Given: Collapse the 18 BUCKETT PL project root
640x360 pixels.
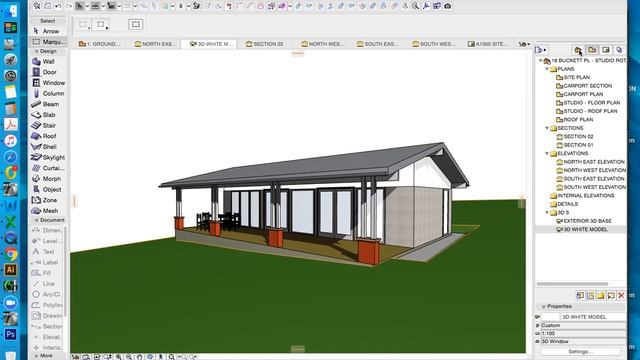Looking at the screenshot, I should (540, 60).
